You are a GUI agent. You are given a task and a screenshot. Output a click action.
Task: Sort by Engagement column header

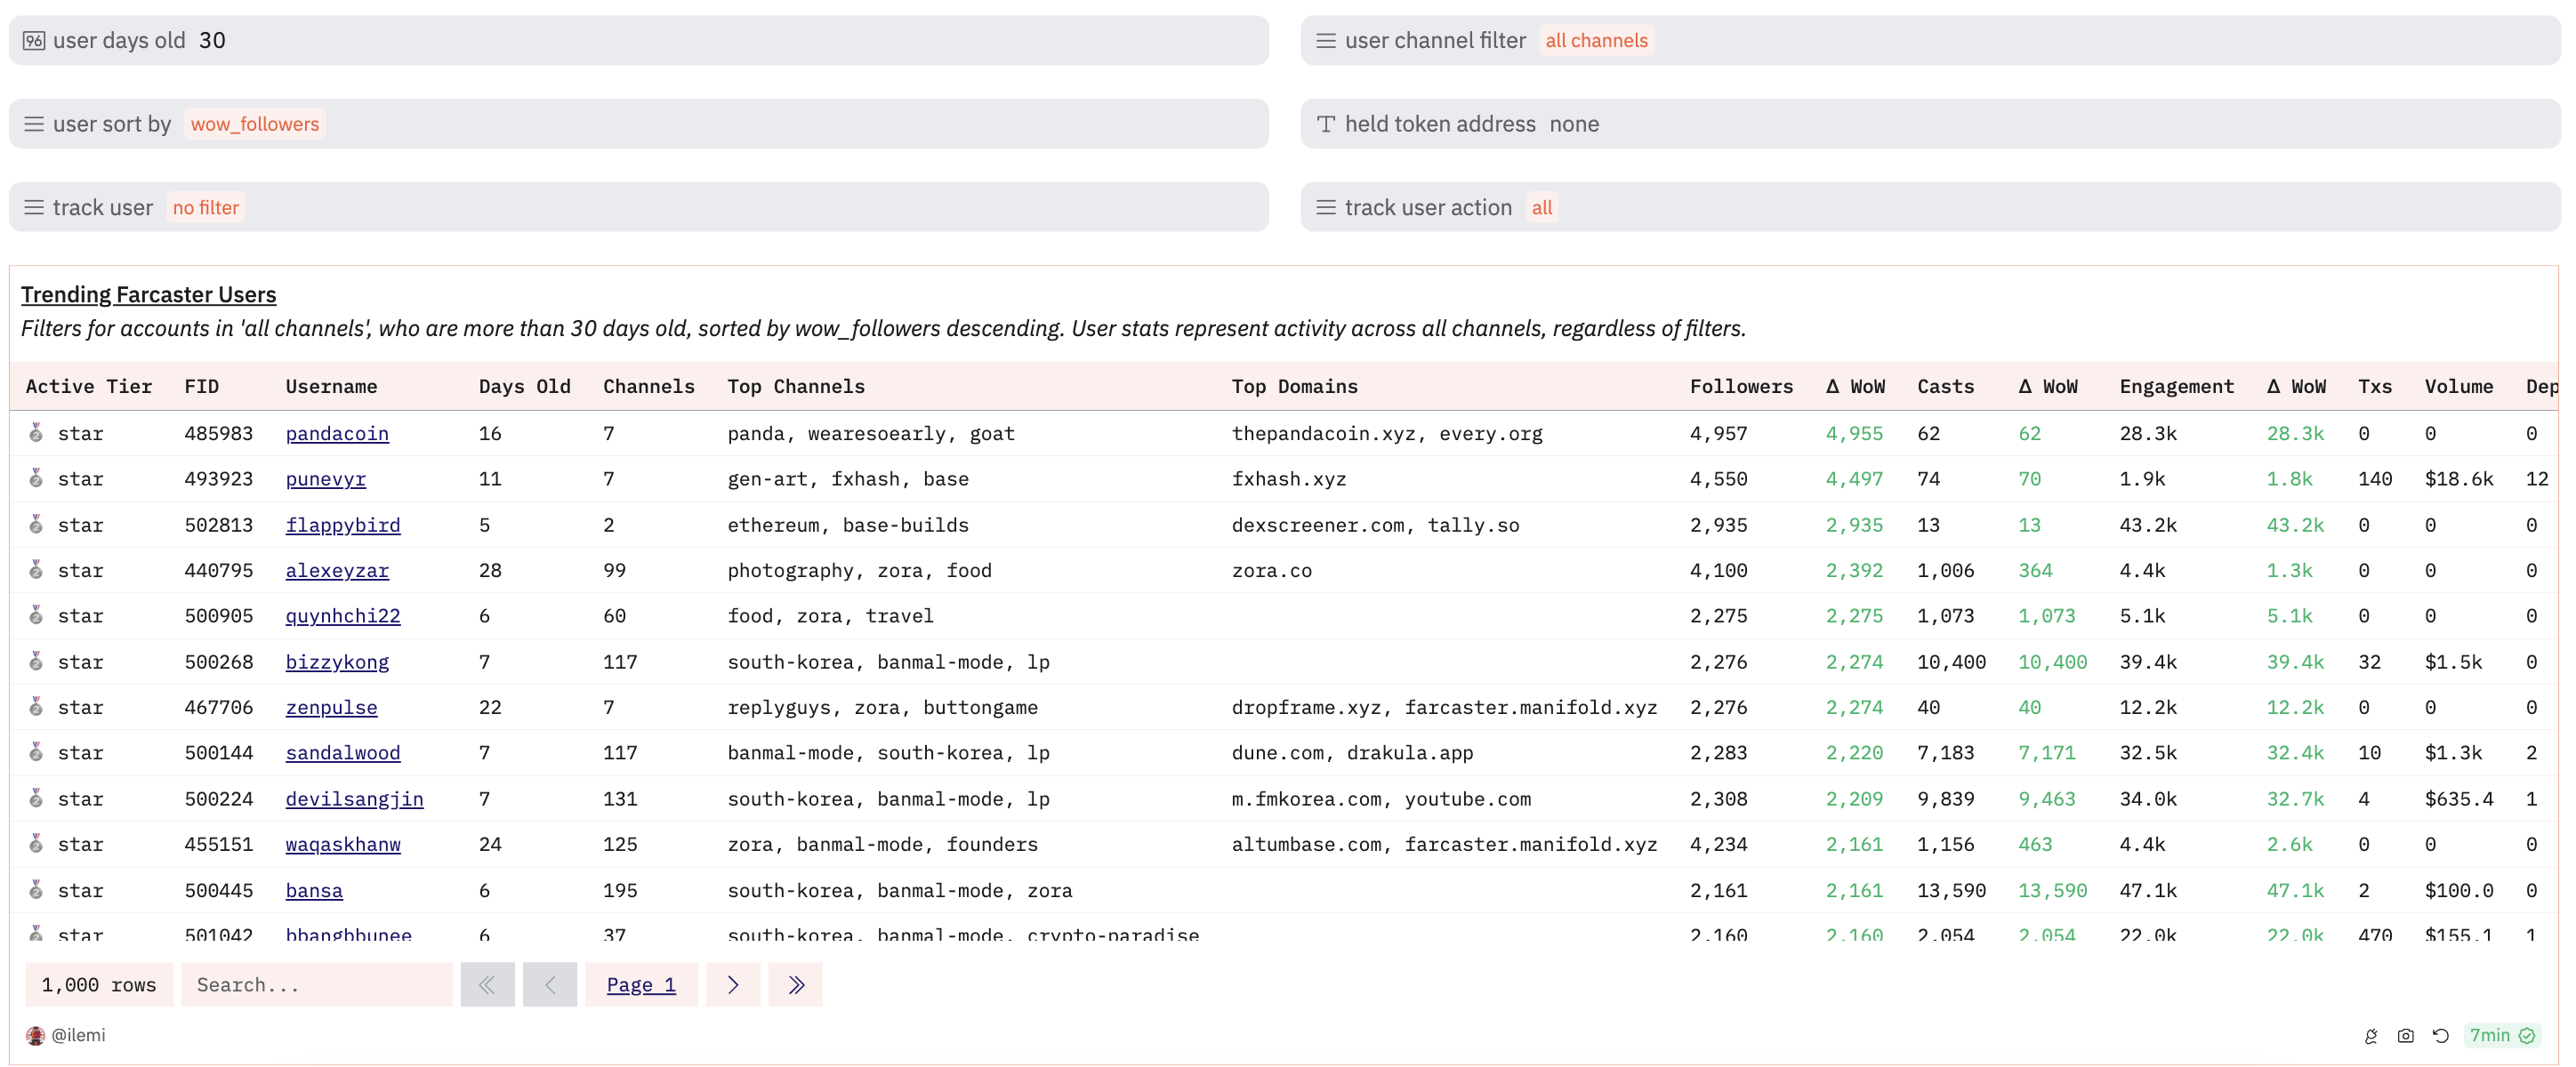(x=2176, y=386)
